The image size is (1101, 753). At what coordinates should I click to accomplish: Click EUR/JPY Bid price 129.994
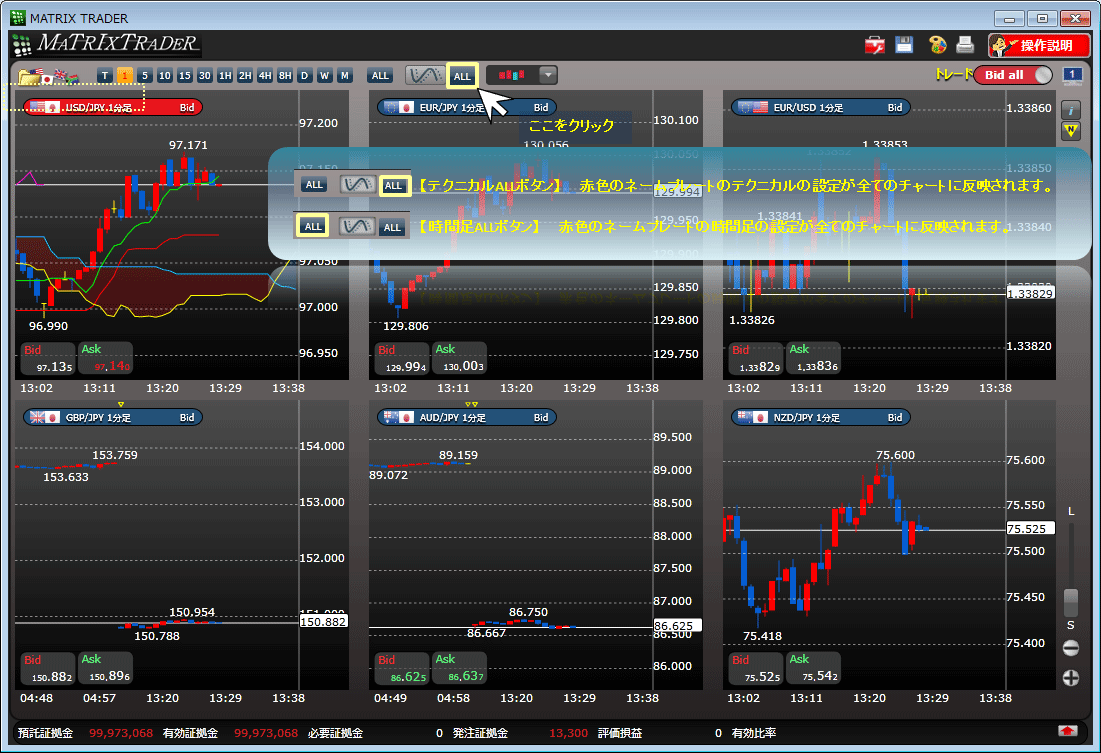401,359
